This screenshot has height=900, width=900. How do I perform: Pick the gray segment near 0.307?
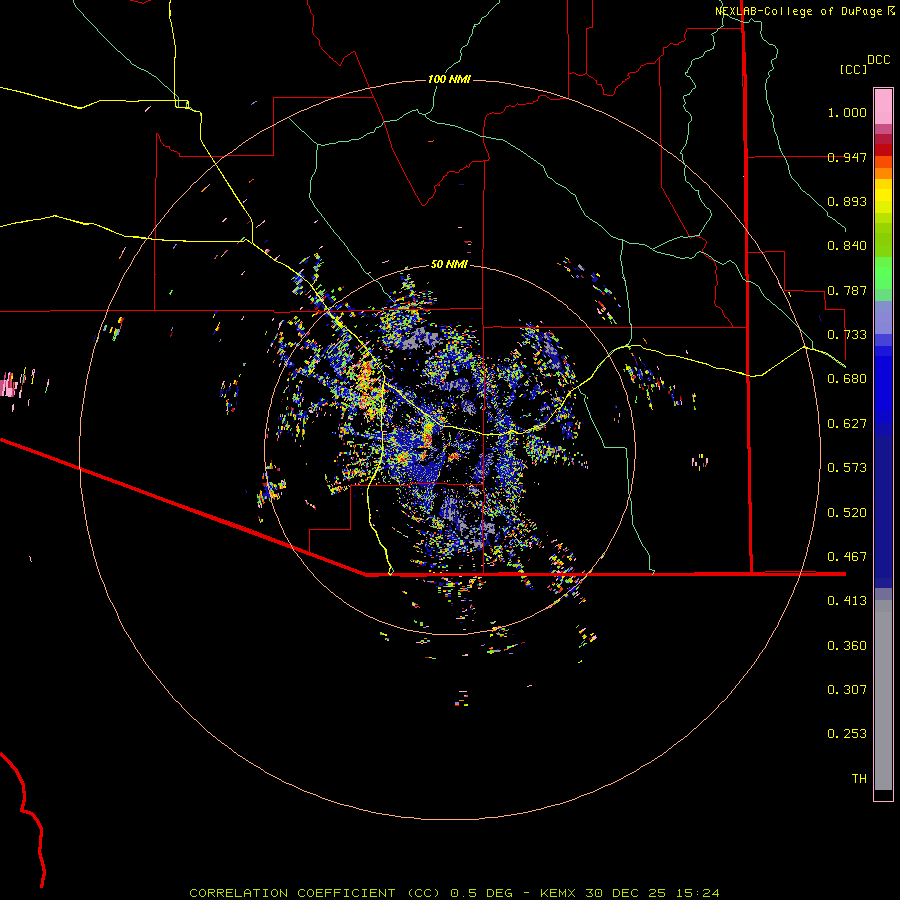(x=883, y=695)
